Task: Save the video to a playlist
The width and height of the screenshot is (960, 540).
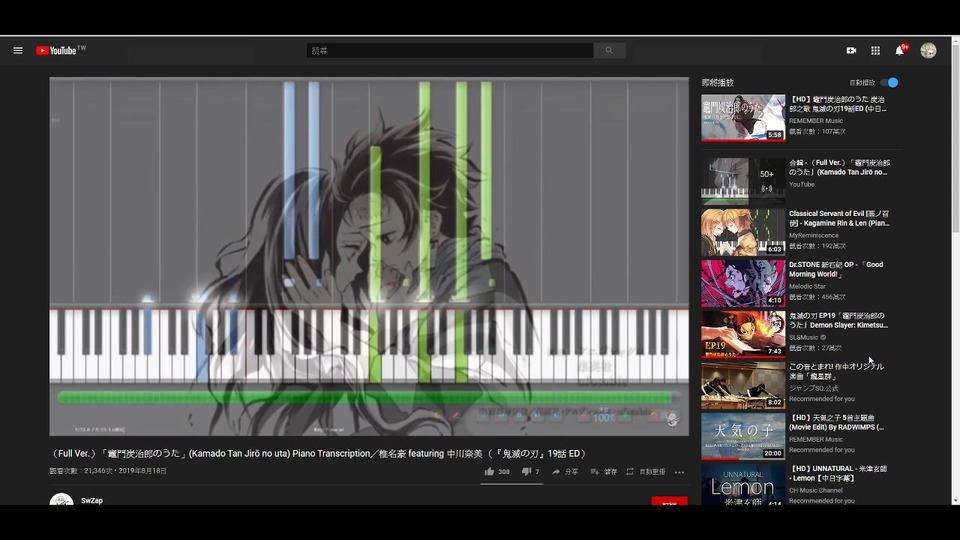Action: coord(604,471)
